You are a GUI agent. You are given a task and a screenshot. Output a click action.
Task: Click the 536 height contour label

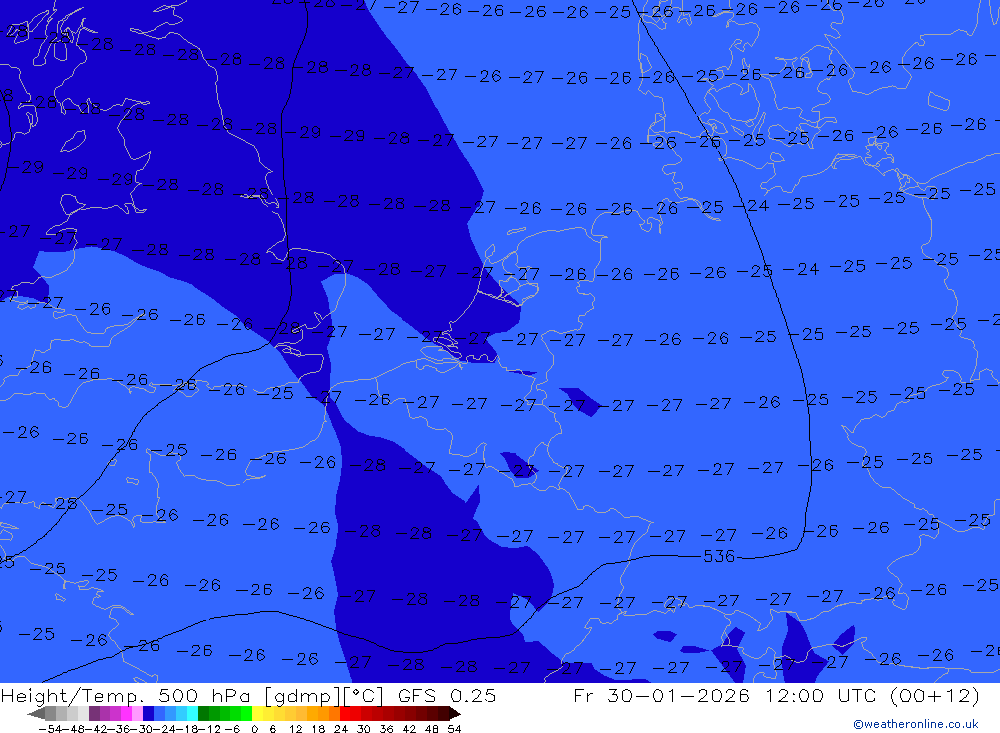click(x=719, y=557)
